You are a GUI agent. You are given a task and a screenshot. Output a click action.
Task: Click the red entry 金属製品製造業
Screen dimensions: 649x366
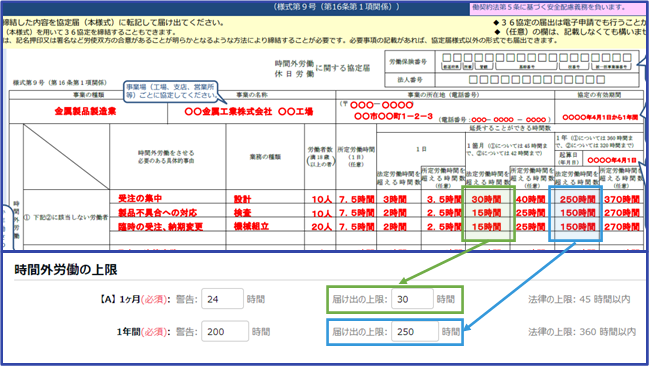(x=85, y=111)
